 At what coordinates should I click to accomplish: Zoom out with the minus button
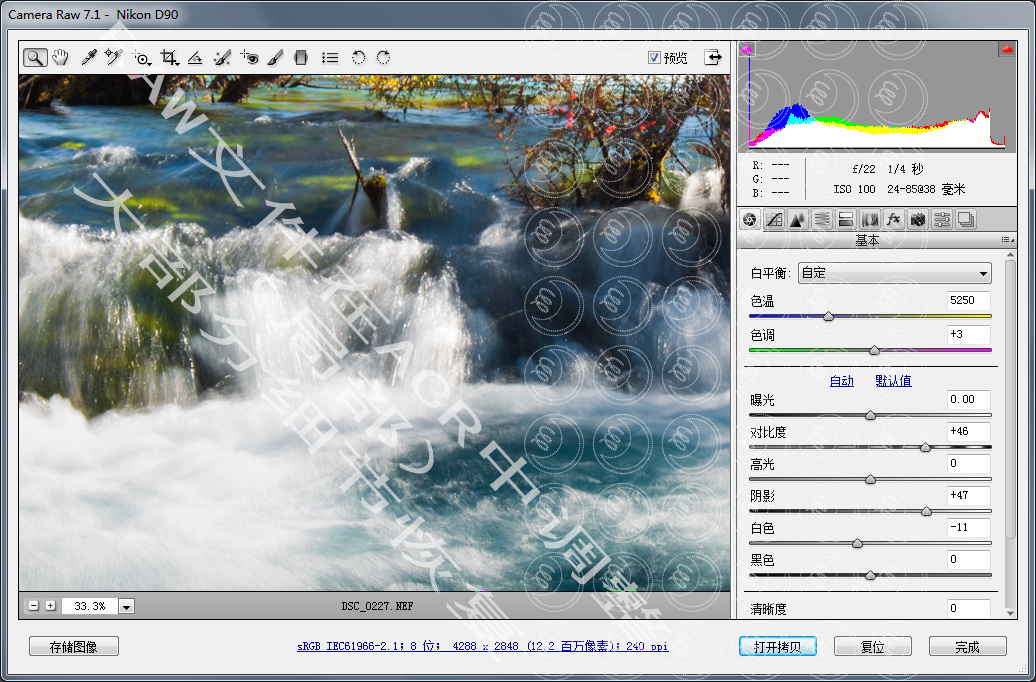34,605
